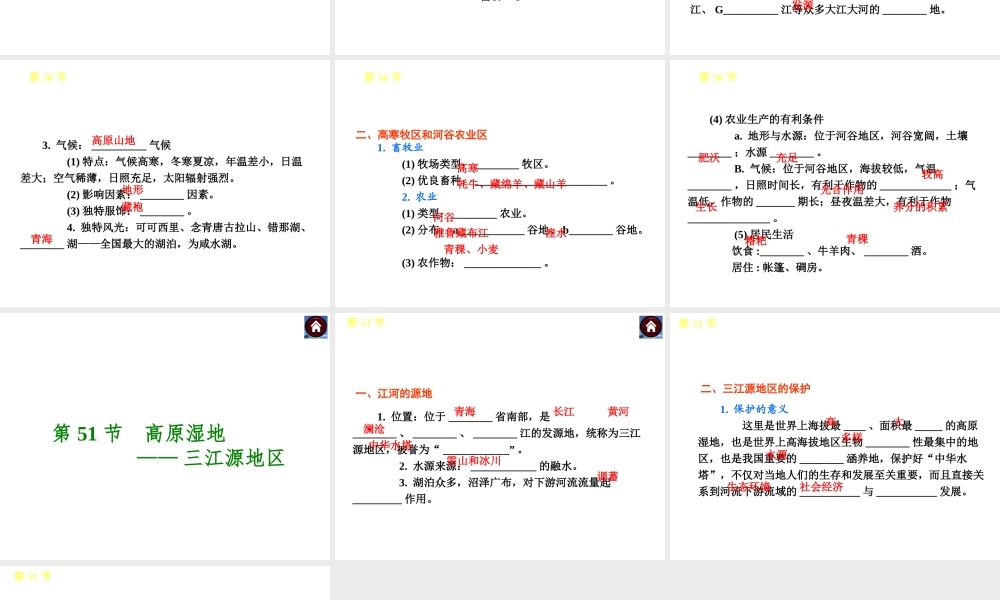Click the red answer 雪山和冰川
The height and width of the screenshot is (600, 1000).
(474, 460)
